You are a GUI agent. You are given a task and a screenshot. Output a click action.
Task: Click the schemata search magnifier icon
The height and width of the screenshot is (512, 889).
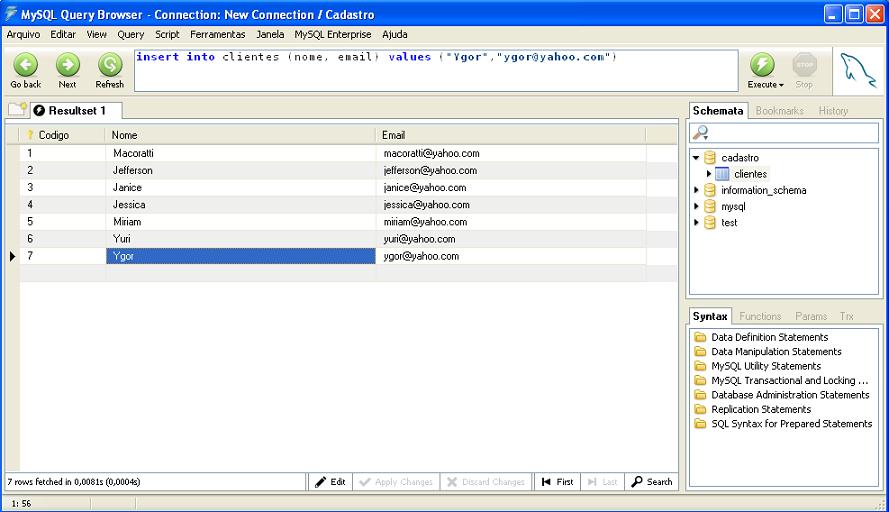[701, 133]
